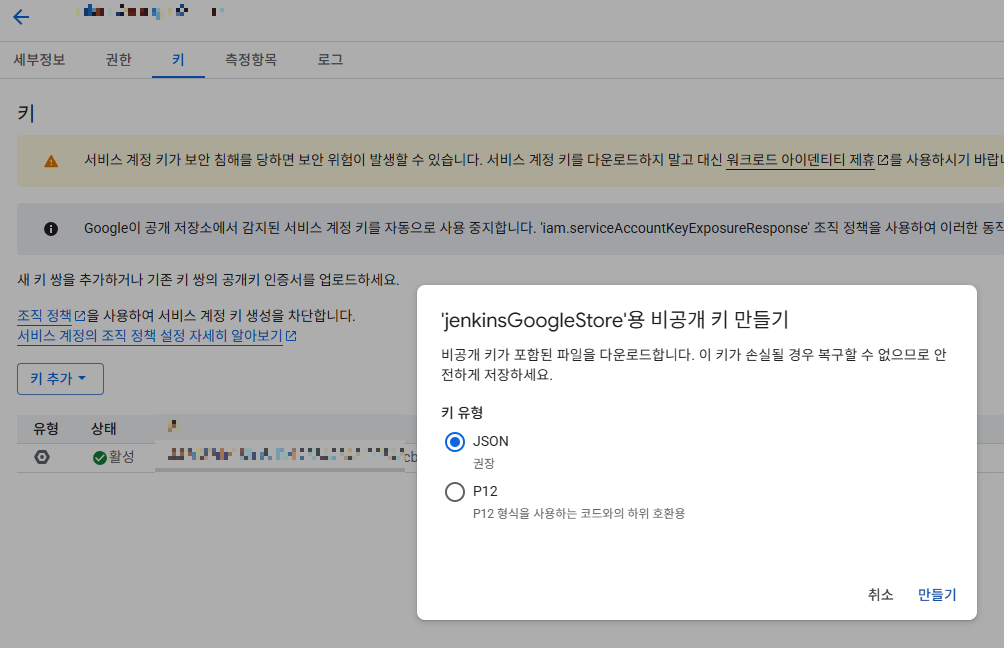Click the dialog title 'jenkinsGoogleStore'용 비공개 키 만들기
The height and width of the screenshot is (648, 1004).
[x=615, y=319]
